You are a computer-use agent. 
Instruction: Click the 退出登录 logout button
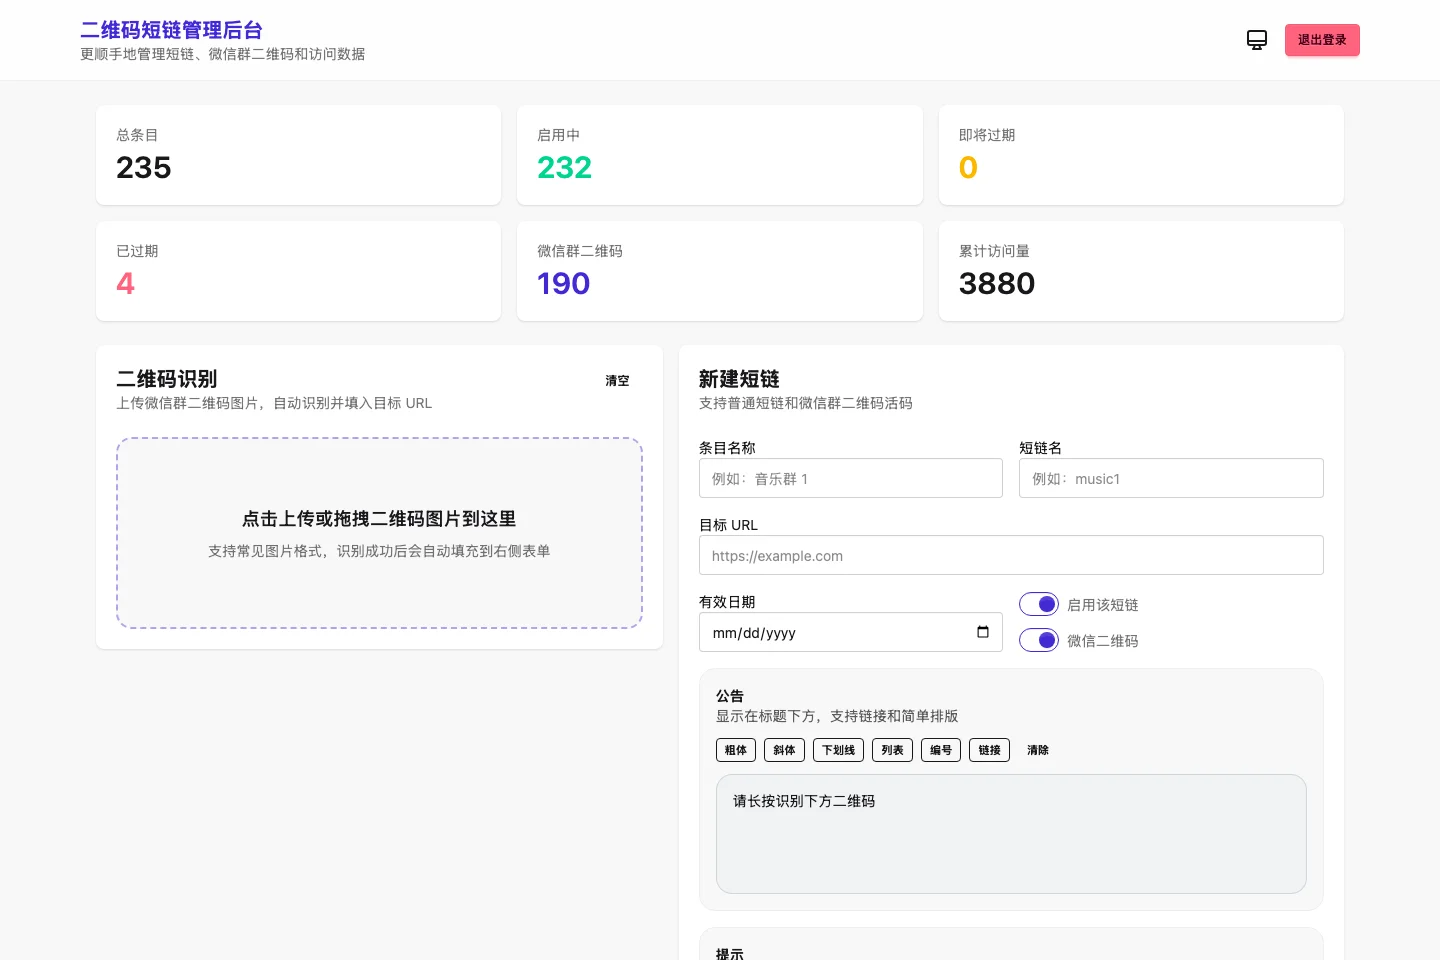1322,40
